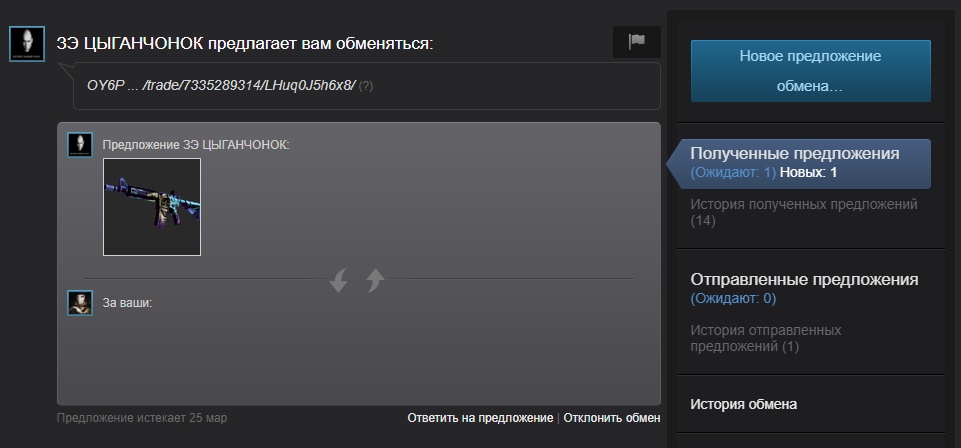View История полученных предложений (14)
The height and width of the screenshot is (448, 961).
(804, 212)
